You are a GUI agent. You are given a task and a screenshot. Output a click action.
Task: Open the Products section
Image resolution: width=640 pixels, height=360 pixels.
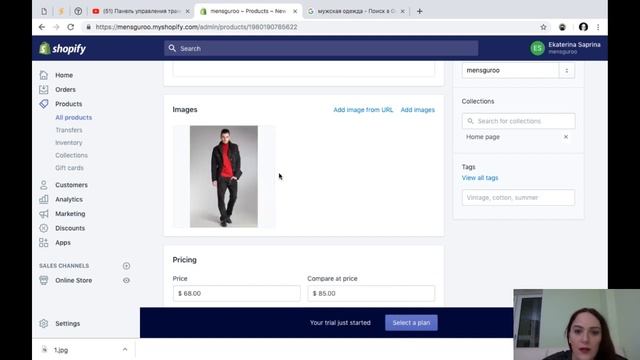(69, 104)
